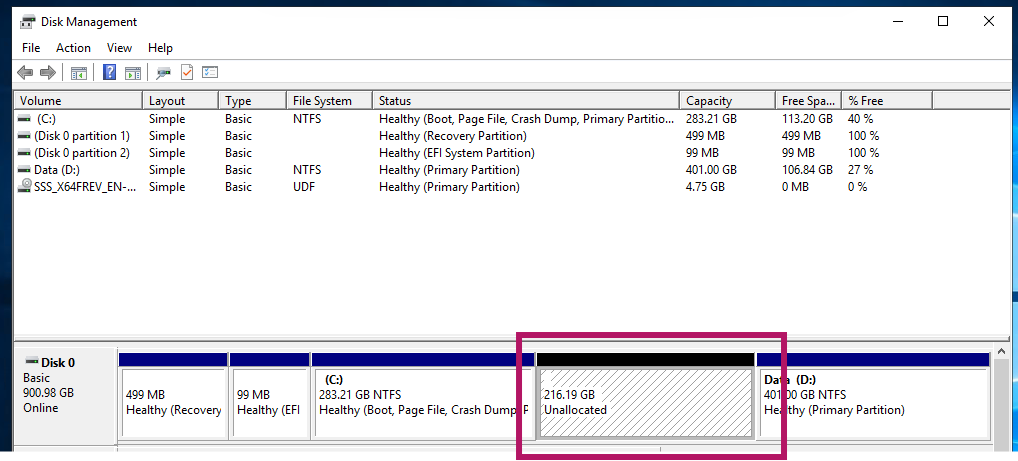Sort by the Capacity column header
This screenshot has width=1018, height=461.
coord(727,101)
